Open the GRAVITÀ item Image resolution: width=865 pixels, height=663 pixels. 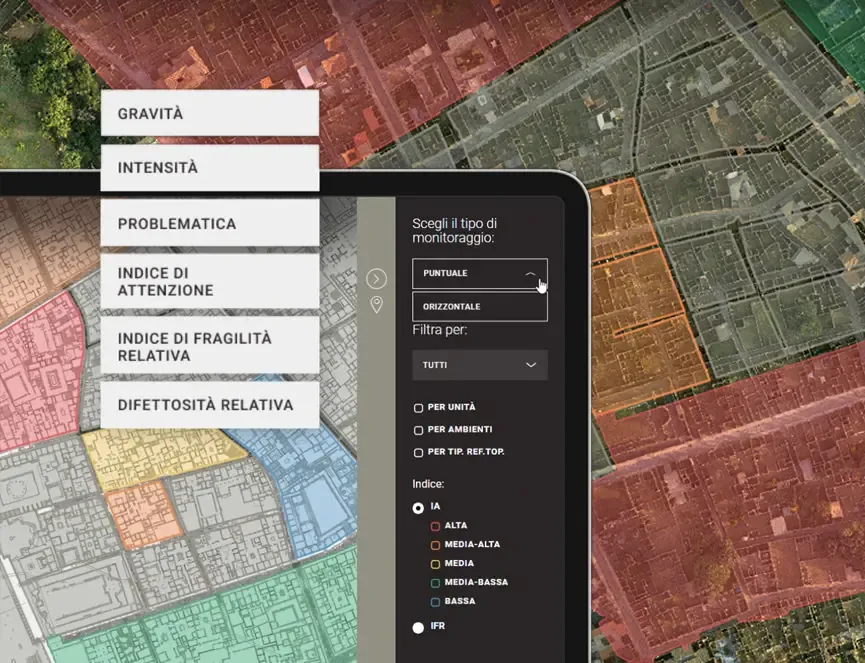coord(210,113)
